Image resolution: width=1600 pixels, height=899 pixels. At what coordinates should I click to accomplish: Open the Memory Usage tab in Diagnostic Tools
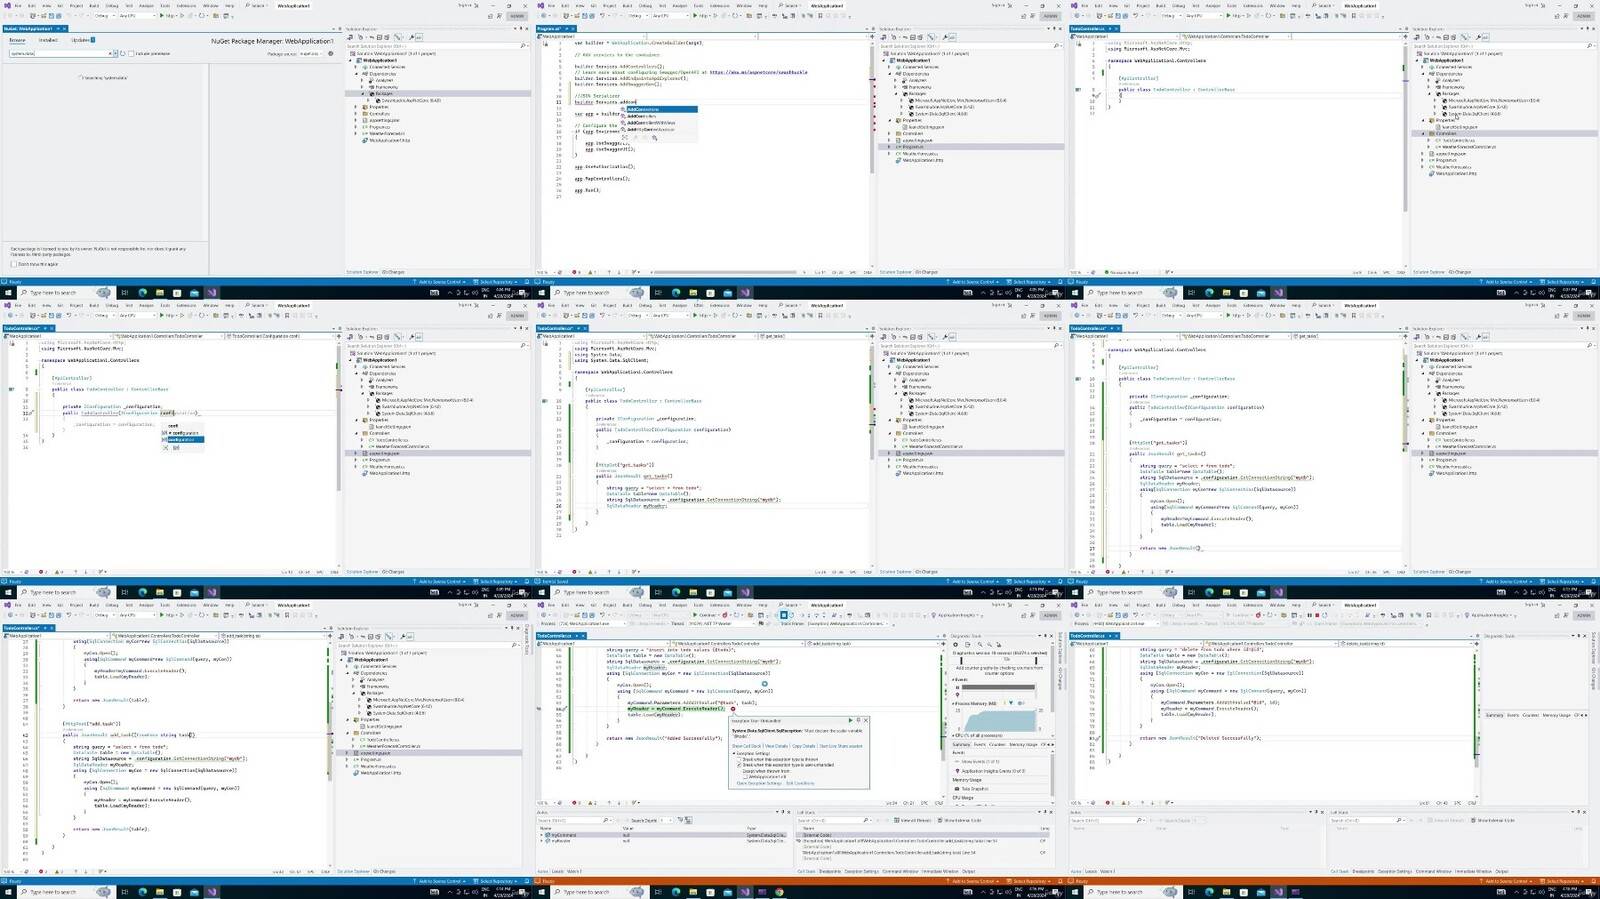(x=1023, y=744)
